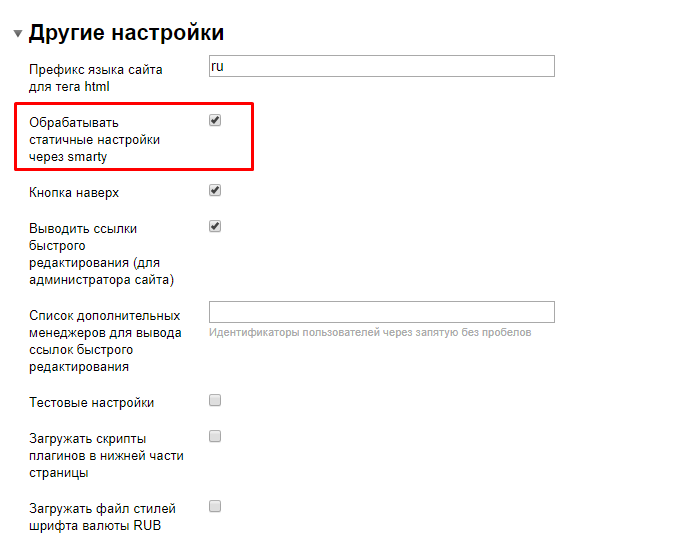Collapse the Другие настройки section triangle
The height and width of the screenshot is (538, 676).
[18, 34]
